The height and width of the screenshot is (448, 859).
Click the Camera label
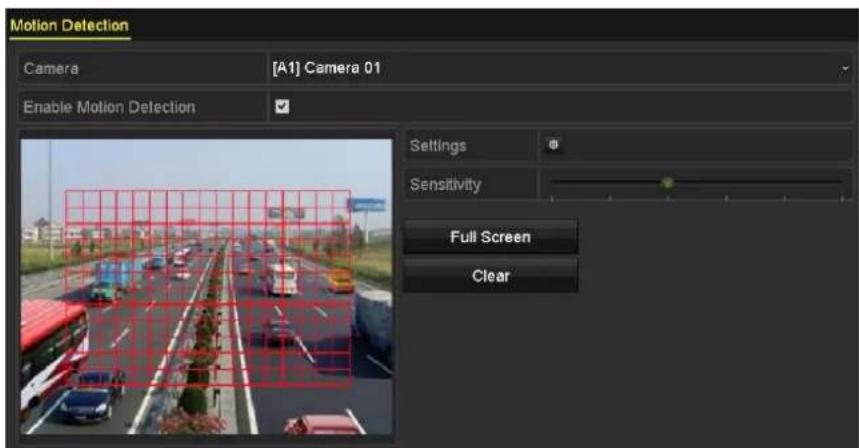pos(51,68)
